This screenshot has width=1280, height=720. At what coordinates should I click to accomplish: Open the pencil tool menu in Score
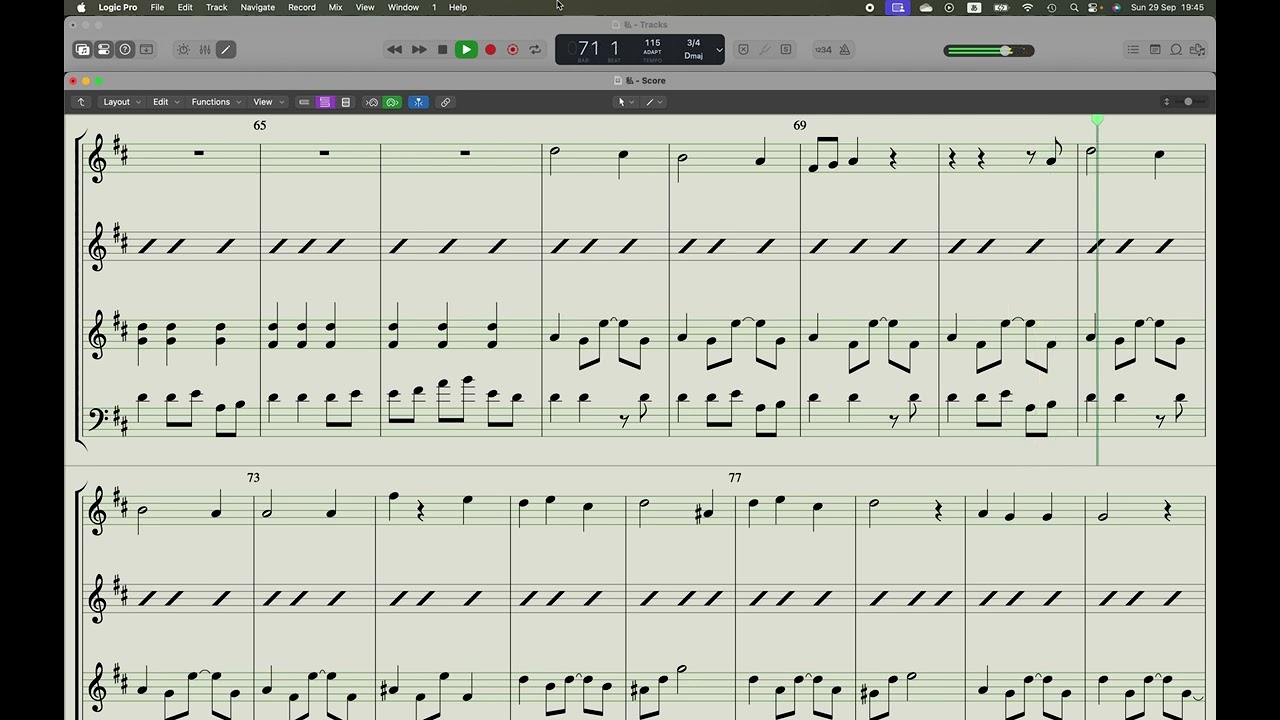(653, 102)
